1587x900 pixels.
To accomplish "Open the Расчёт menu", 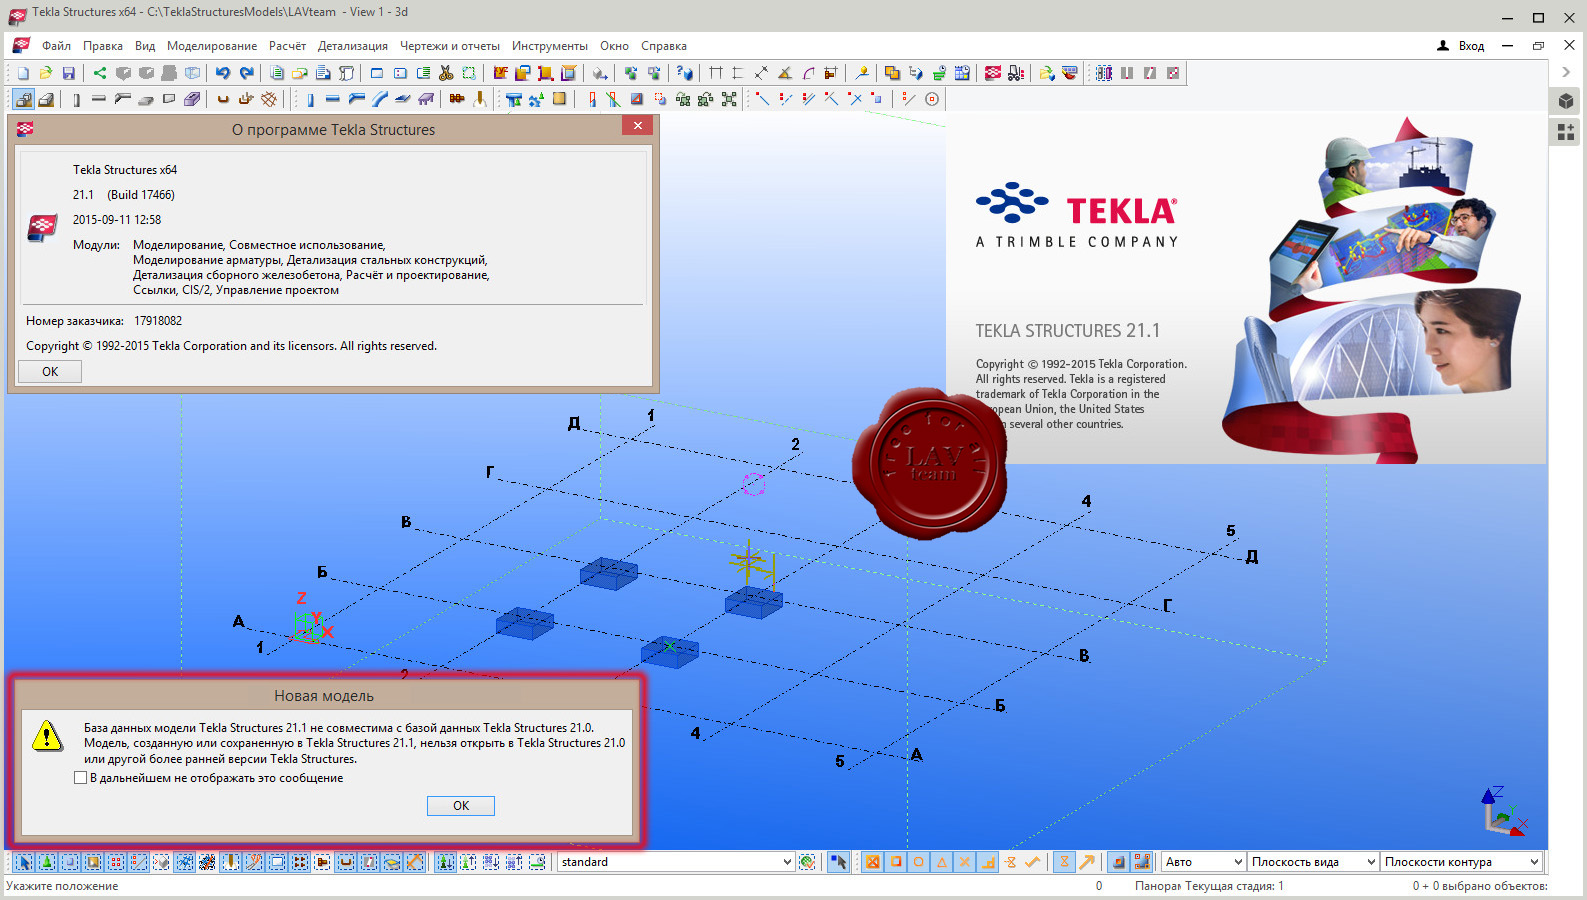I will 287,46.
